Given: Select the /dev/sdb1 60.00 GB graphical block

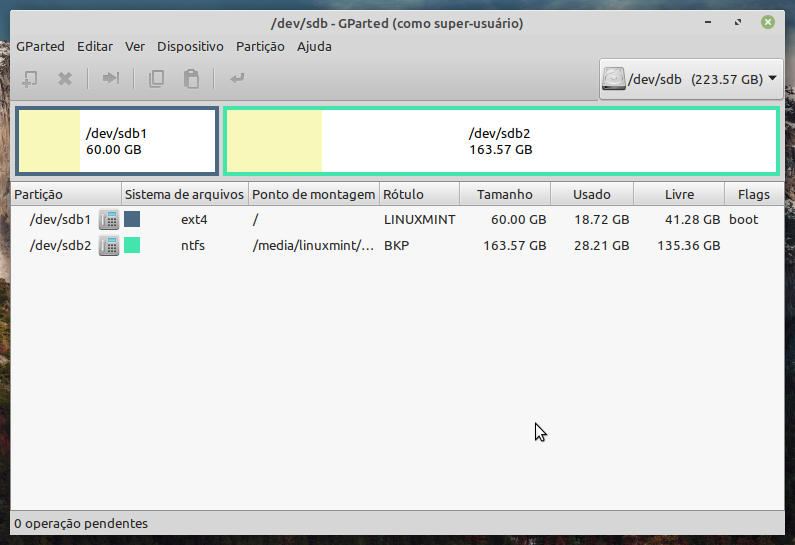Looking at the screenshot, I should 117,141.
